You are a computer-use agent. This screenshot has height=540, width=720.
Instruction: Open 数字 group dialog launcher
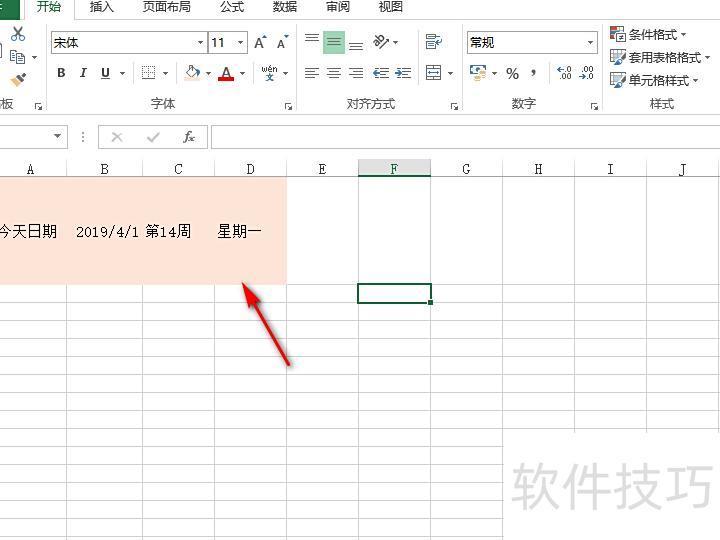(x=594, y=107)
